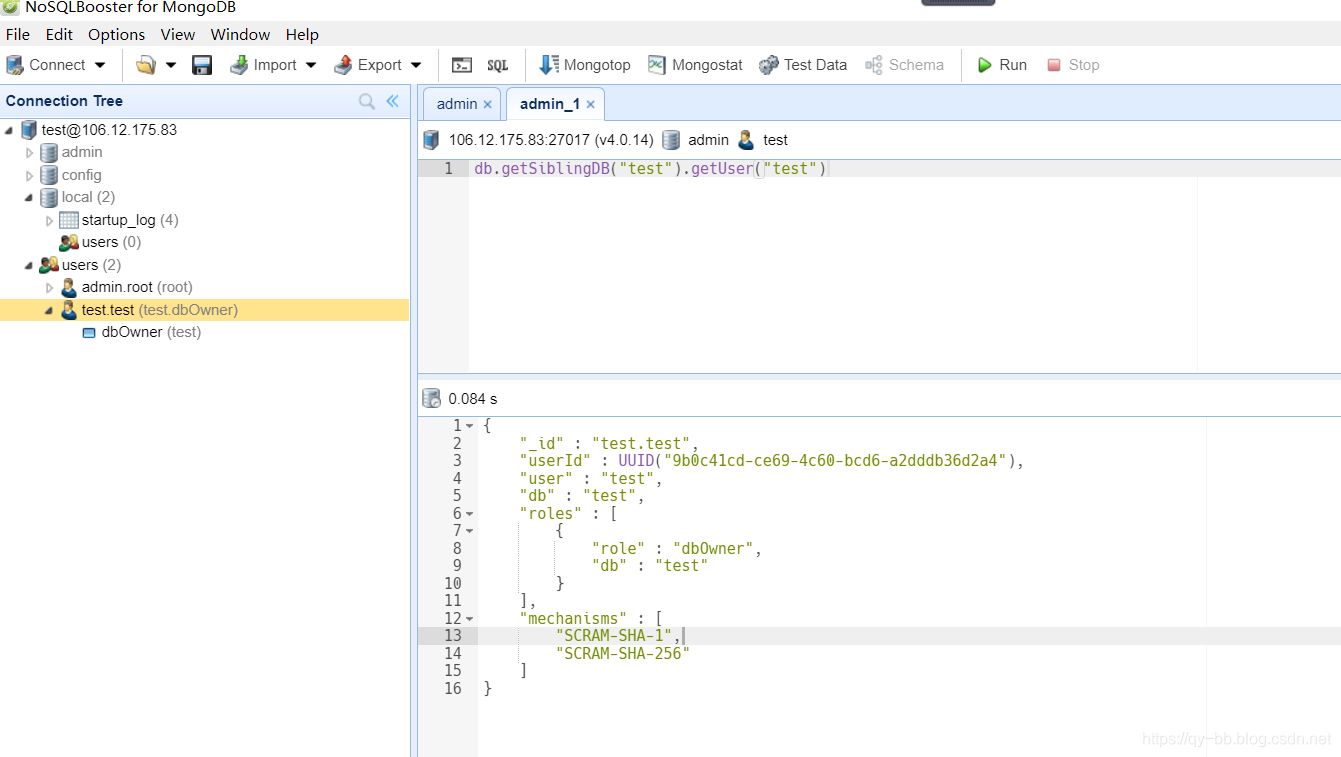Click the local (2) database label

point(88,197)
